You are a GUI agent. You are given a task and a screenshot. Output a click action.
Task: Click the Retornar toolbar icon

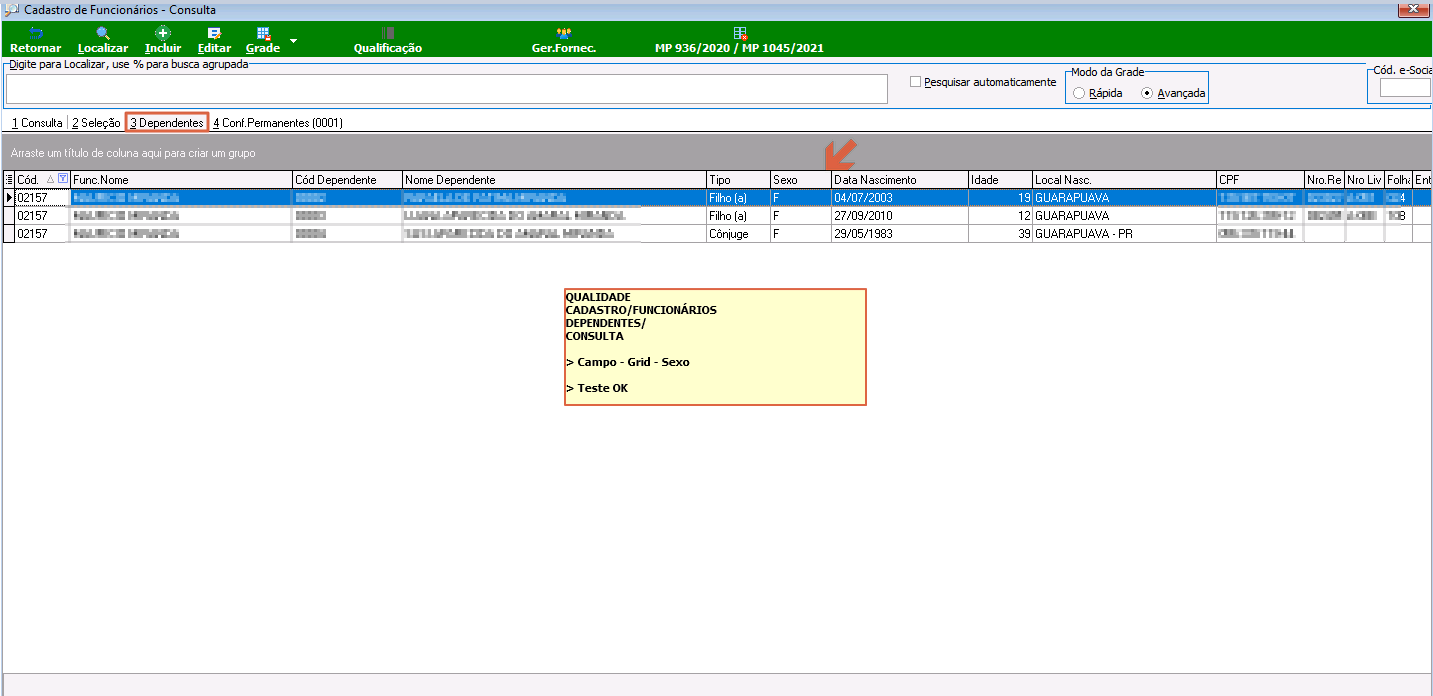[35, 40]
